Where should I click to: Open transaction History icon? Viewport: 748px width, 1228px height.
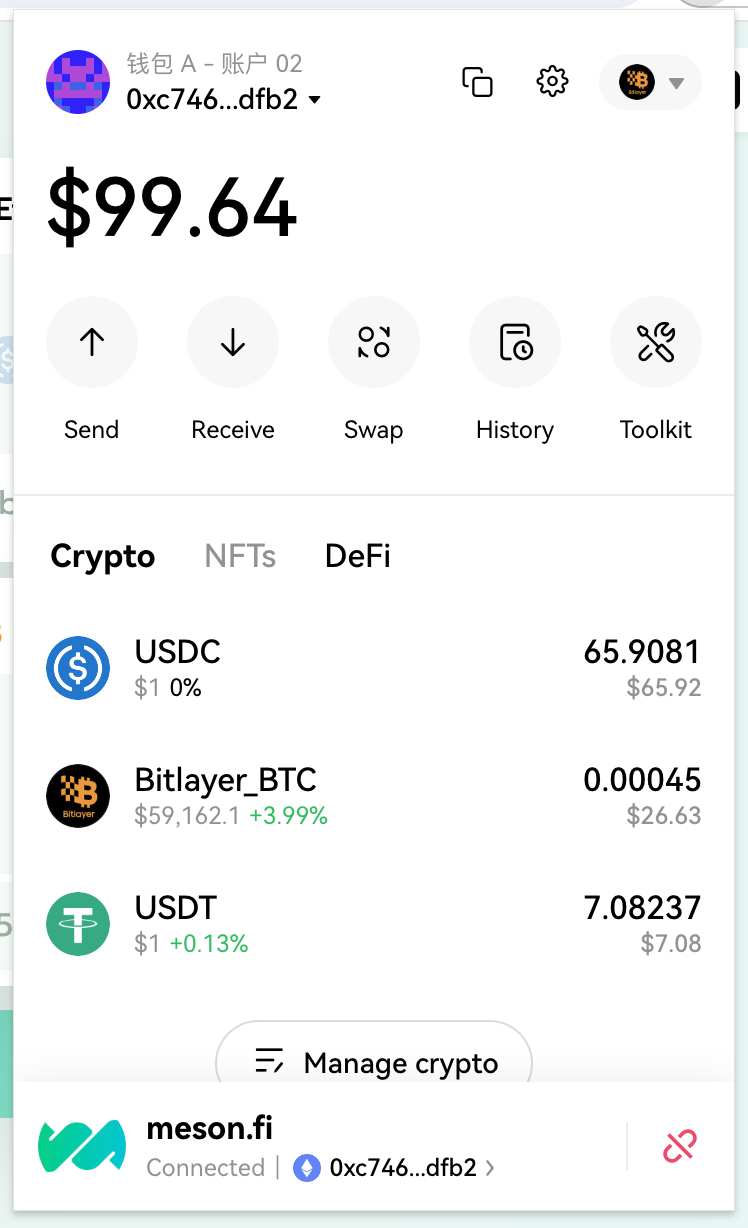click(515, 343)
